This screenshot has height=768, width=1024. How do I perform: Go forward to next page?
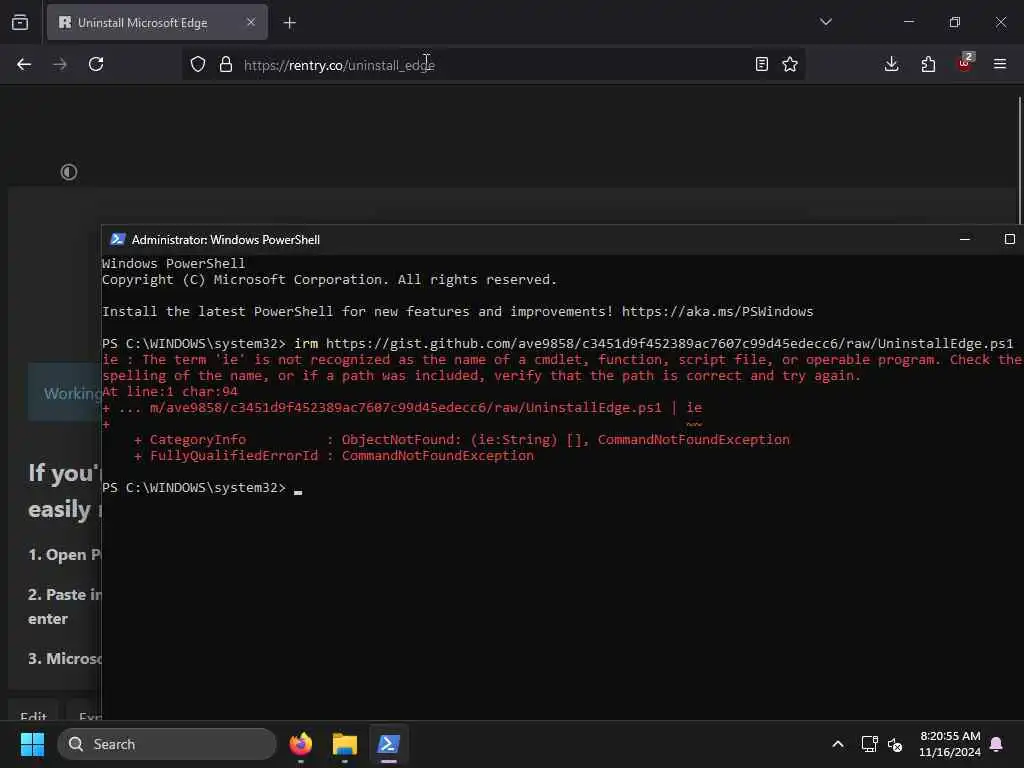coord(60,64)
